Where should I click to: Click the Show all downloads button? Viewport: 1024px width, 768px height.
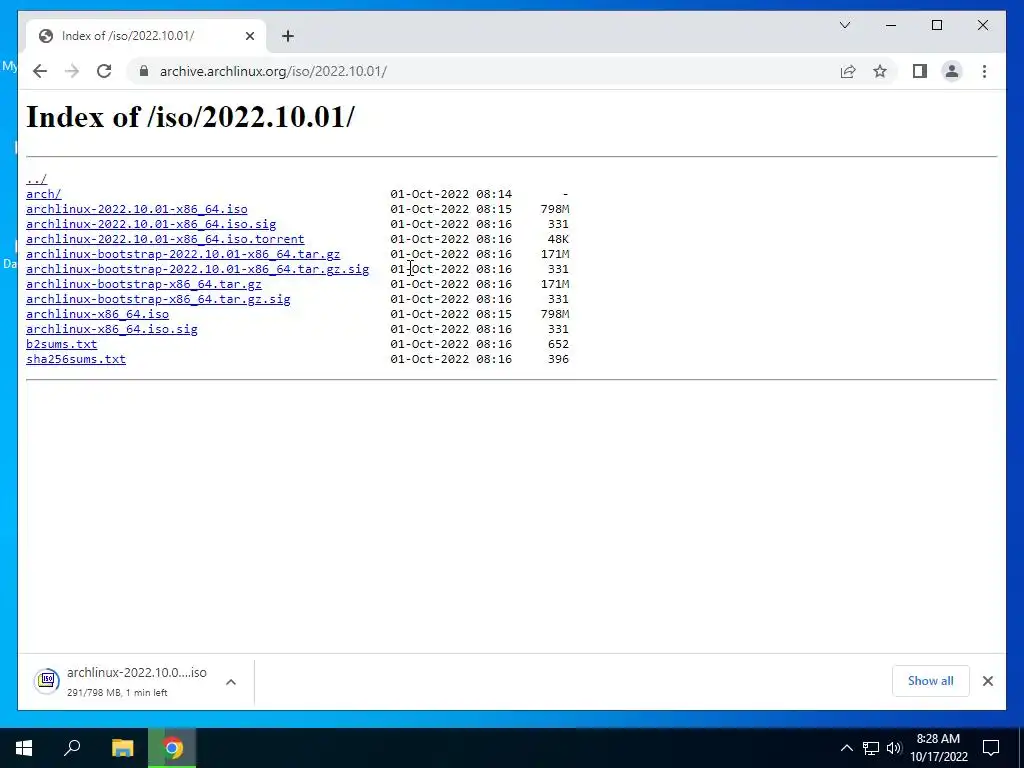click(x=931, y=681)
